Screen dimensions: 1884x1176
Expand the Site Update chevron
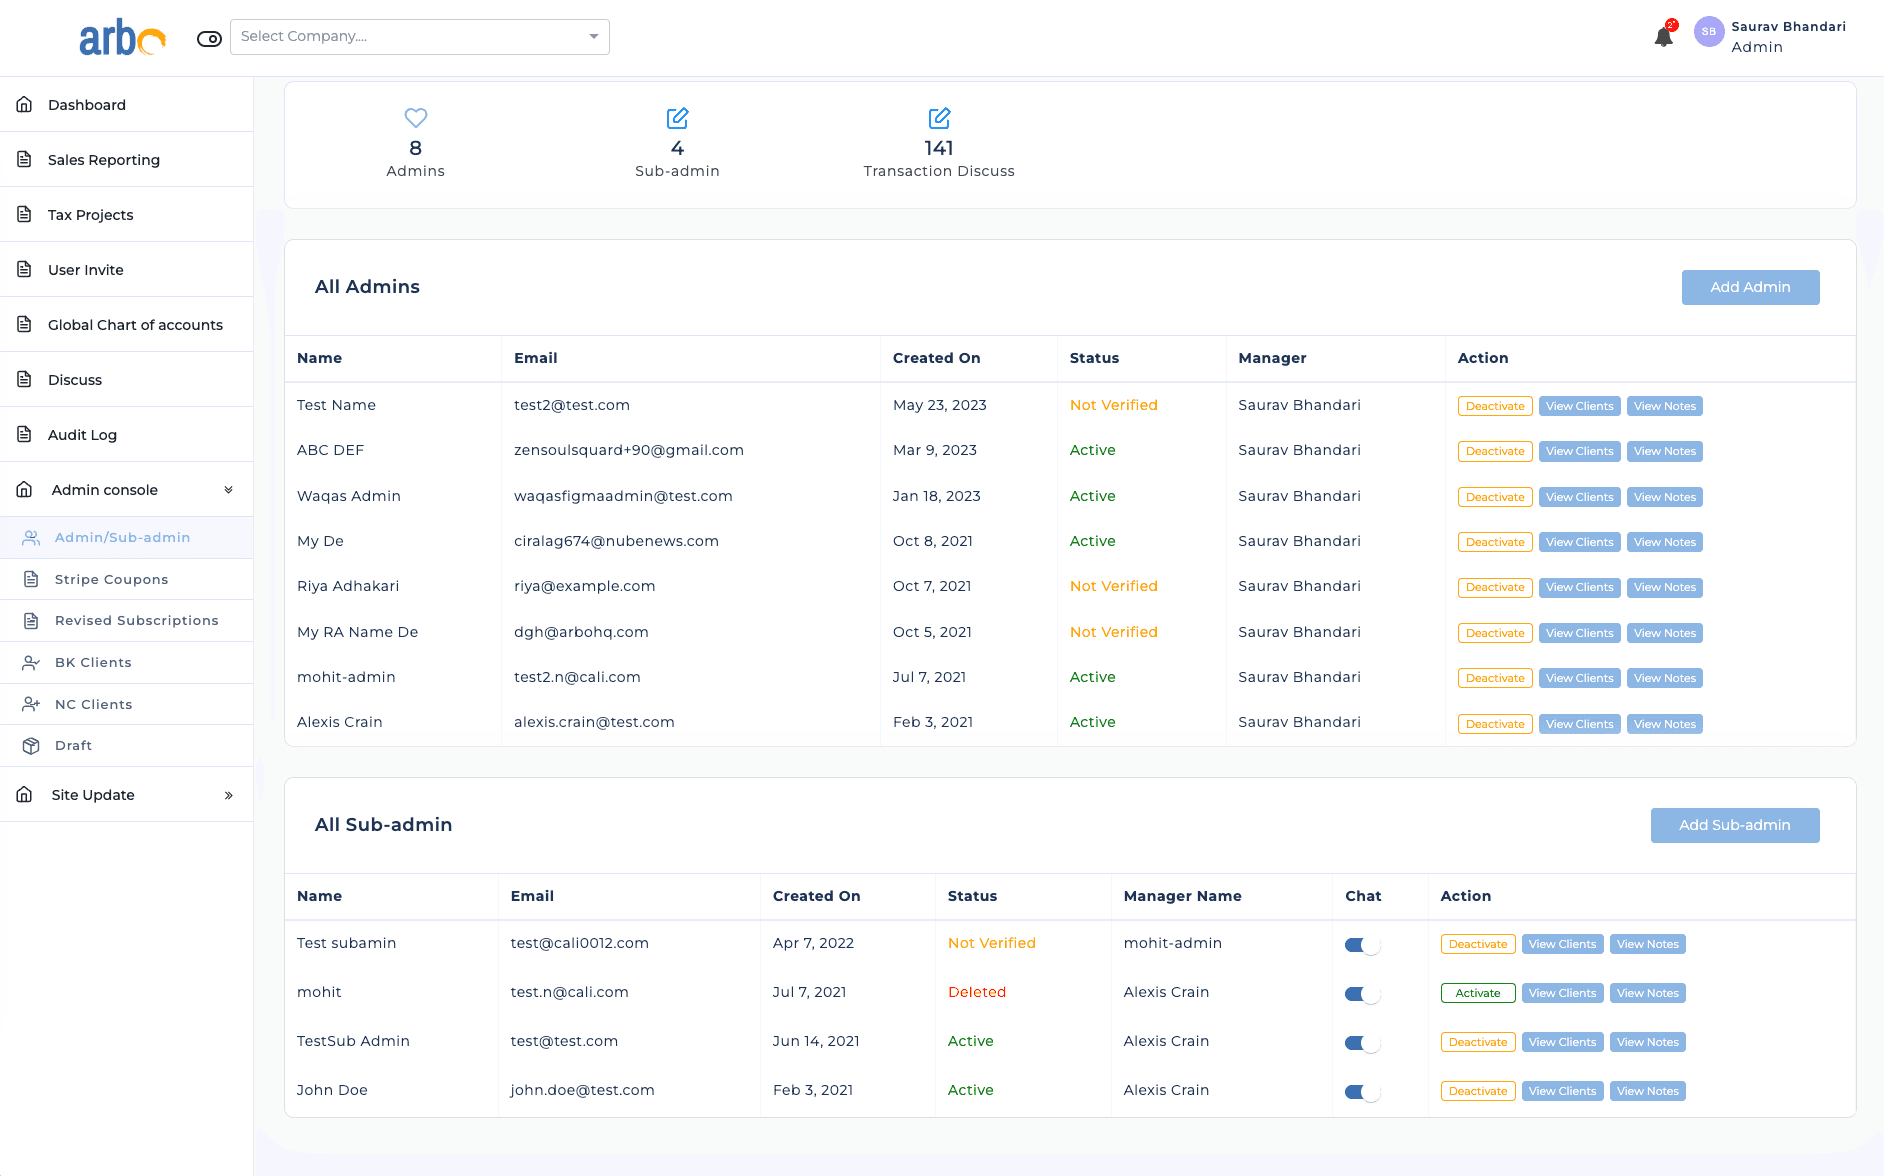click(x=228, y=795)
